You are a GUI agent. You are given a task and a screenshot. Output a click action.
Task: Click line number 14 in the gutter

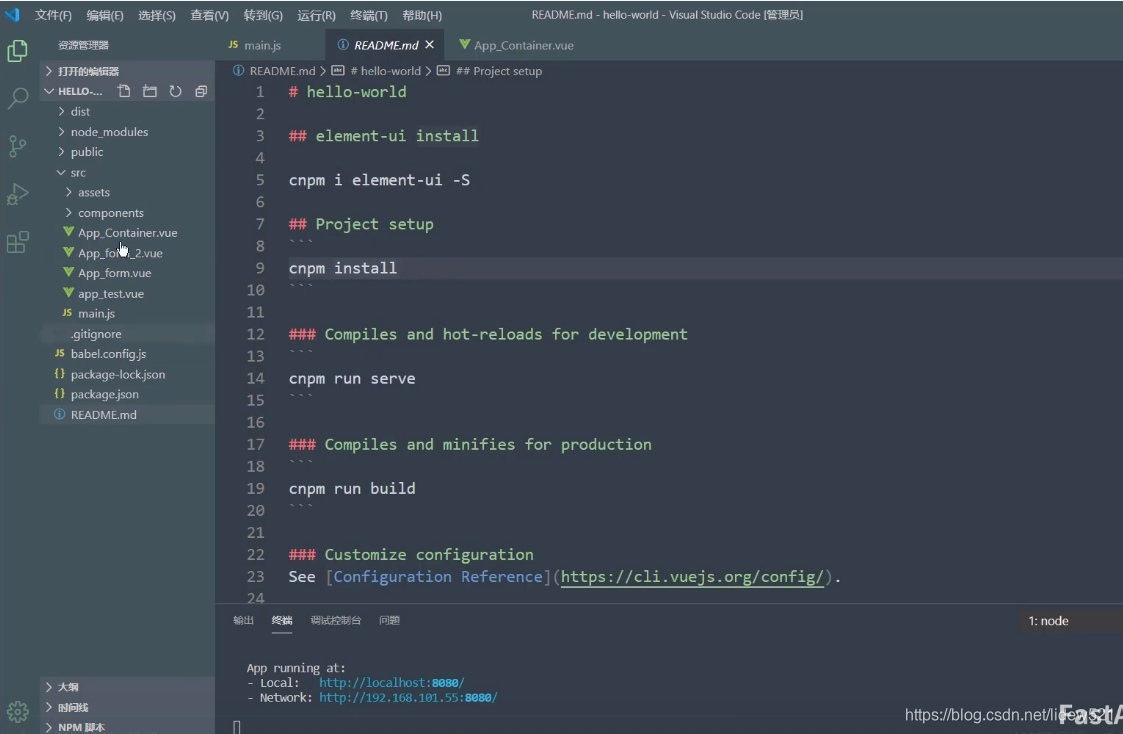point(256,378)
